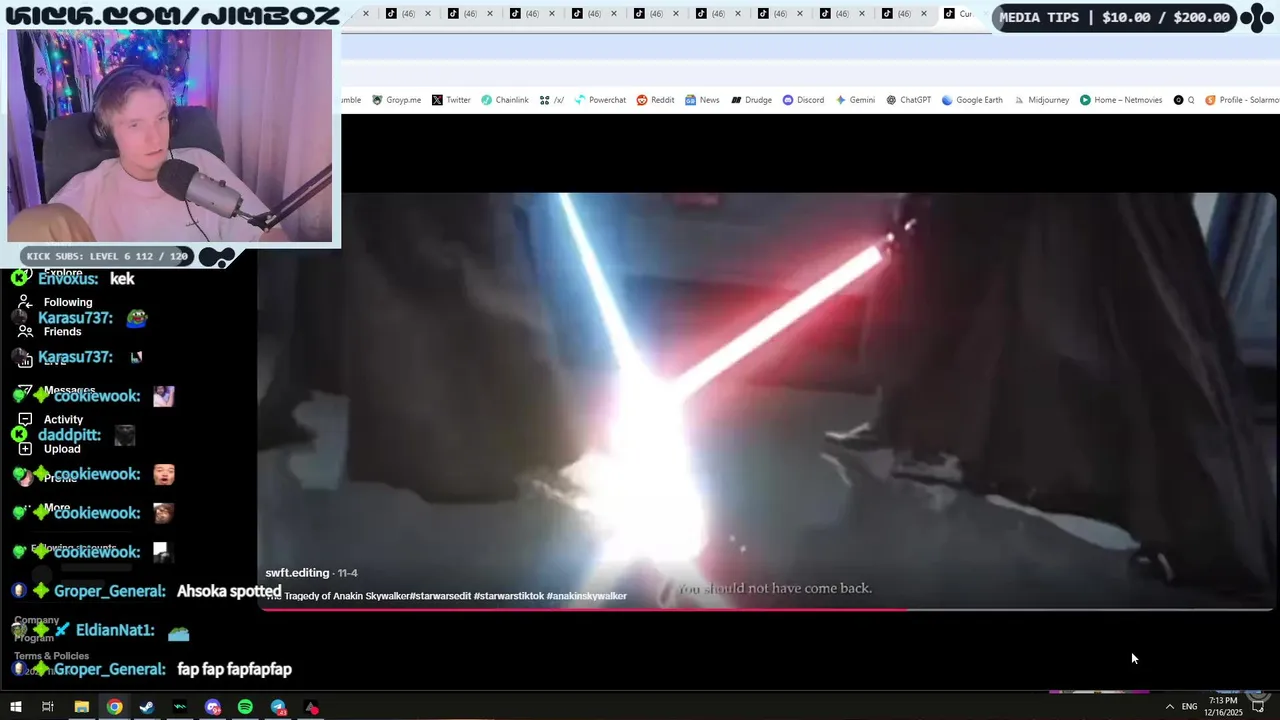Open the Google Earth bookmark
1280x720 pixels.
[x=972, y=100]
